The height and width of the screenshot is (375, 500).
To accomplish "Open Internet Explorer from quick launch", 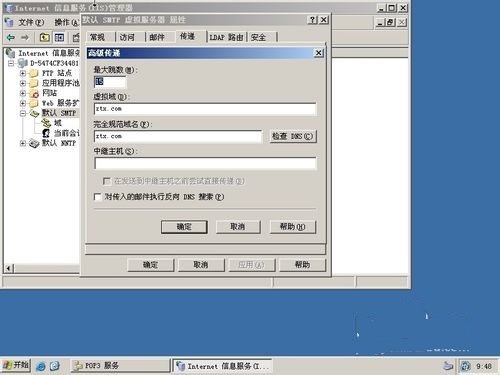I will click(41, 366).
